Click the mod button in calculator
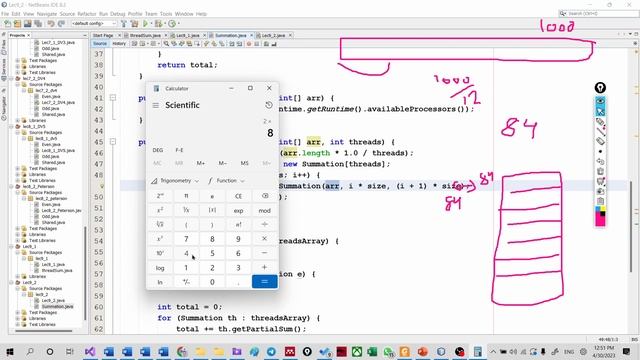The width and height of the screenshot is (640, 360). pyautogui.click(x=264, y=211)
